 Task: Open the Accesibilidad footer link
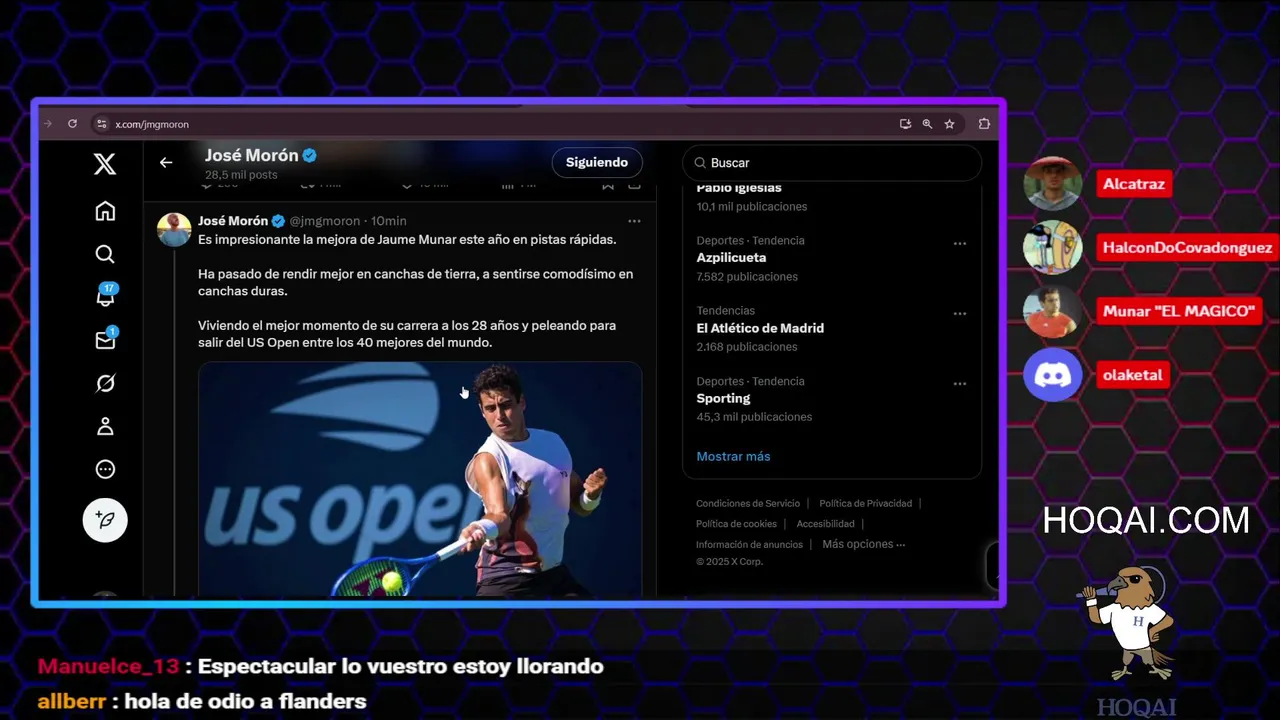pyautogui.click(x=825, y=524)
